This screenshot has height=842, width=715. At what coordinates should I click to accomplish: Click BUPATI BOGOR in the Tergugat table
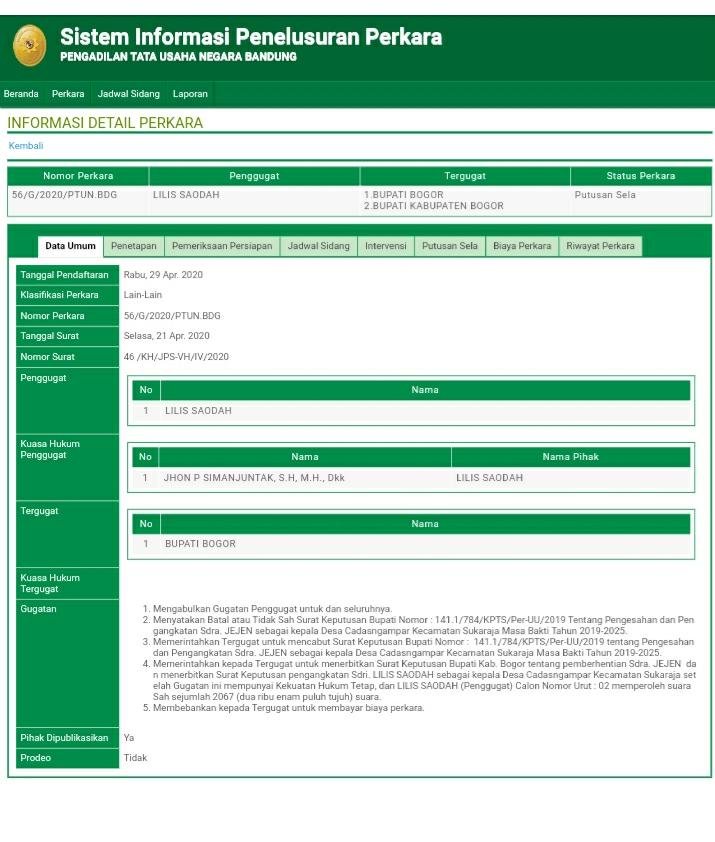200,544
